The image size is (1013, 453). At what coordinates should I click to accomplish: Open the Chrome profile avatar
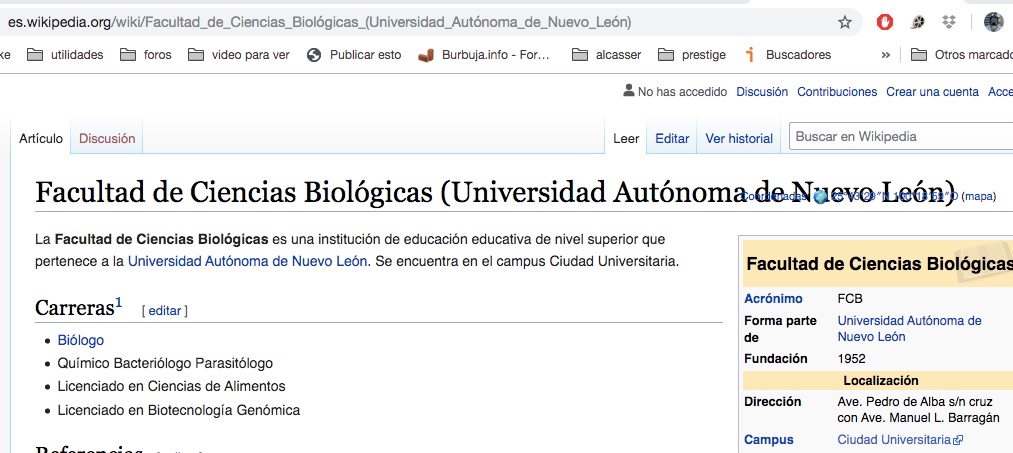[993, 22]
